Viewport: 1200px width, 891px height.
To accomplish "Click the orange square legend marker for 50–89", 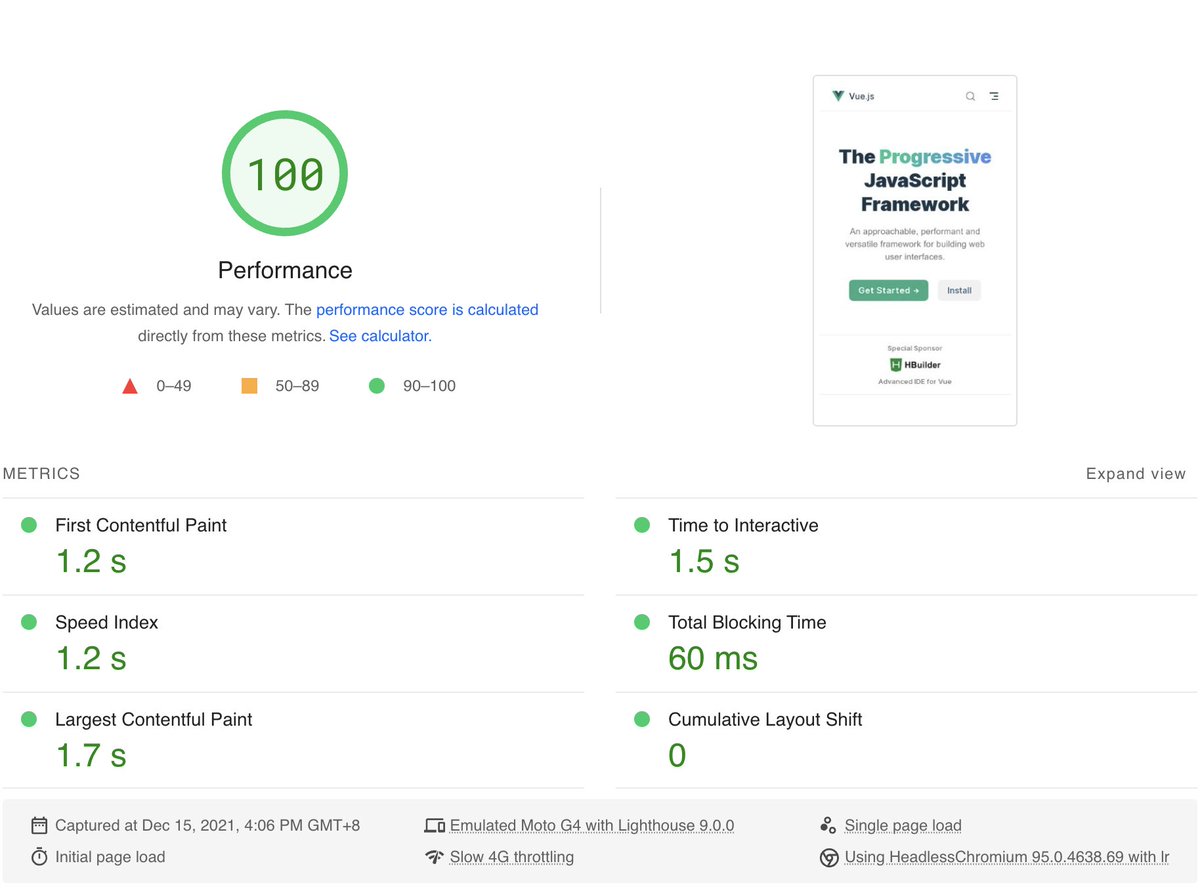I will [249, 385].
